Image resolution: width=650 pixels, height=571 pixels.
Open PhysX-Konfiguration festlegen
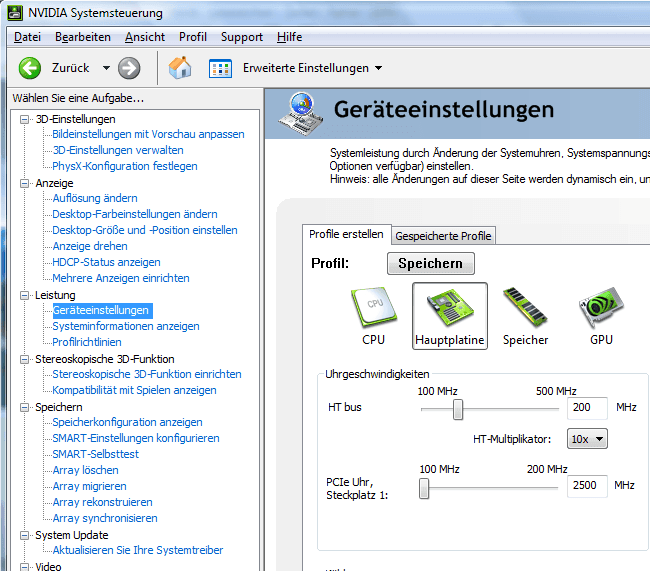click(x=125, y=166)
